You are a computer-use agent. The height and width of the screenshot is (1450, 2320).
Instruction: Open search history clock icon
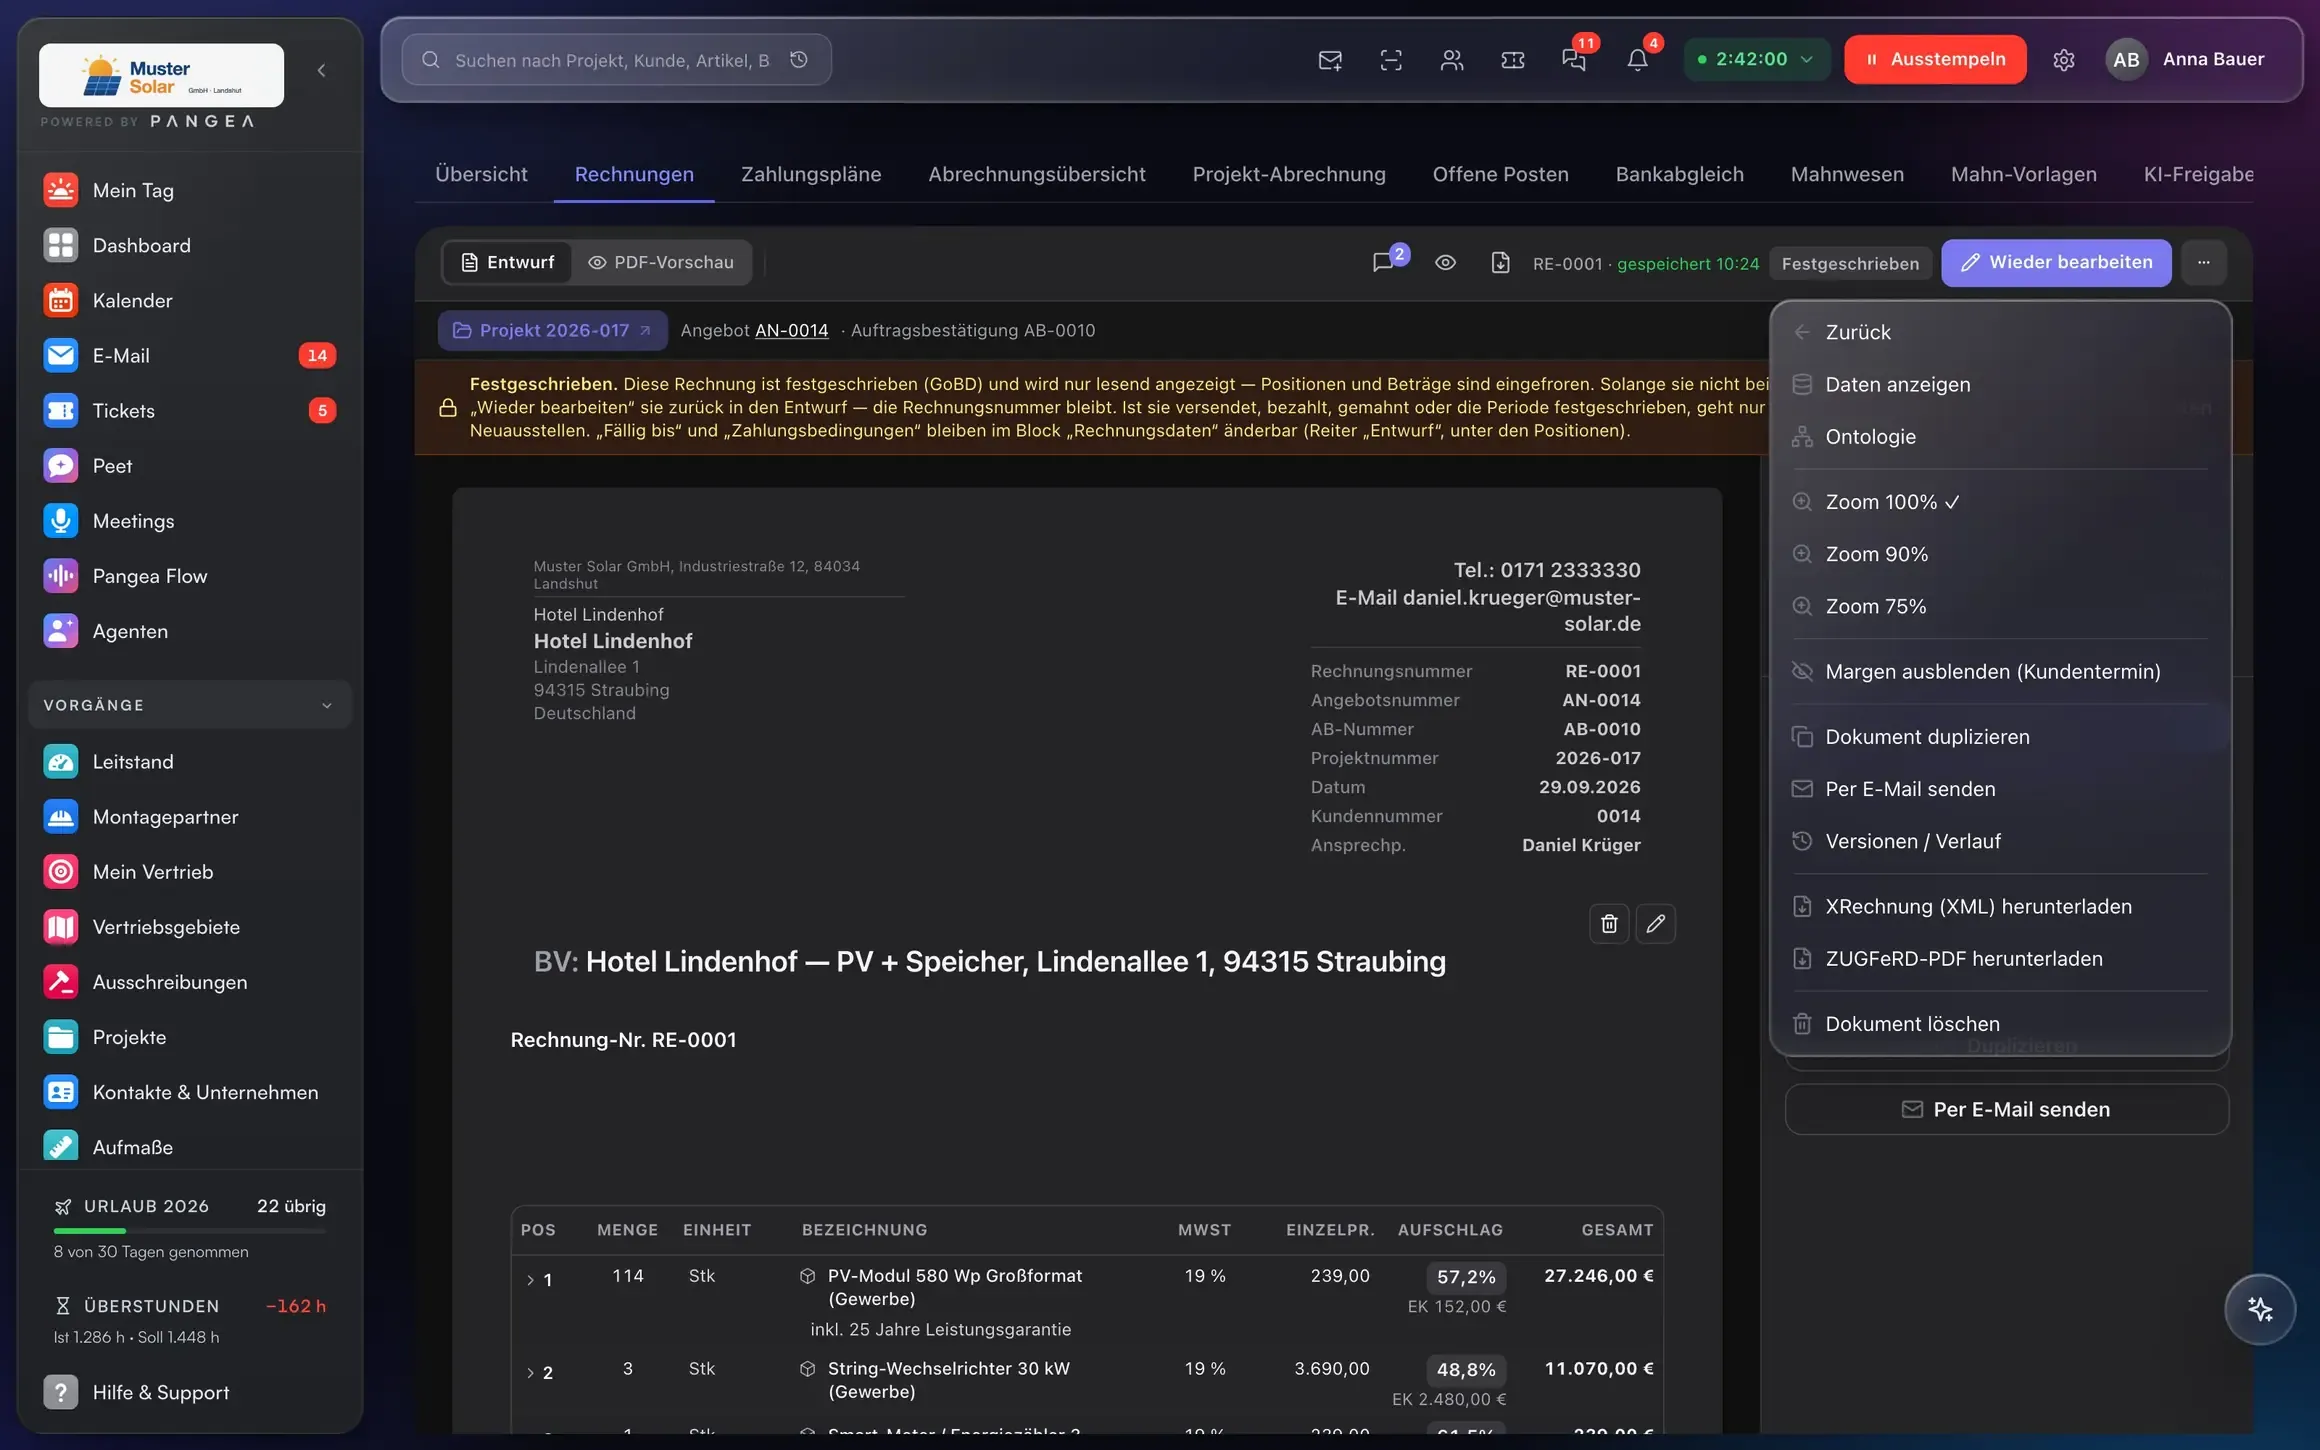799,60
